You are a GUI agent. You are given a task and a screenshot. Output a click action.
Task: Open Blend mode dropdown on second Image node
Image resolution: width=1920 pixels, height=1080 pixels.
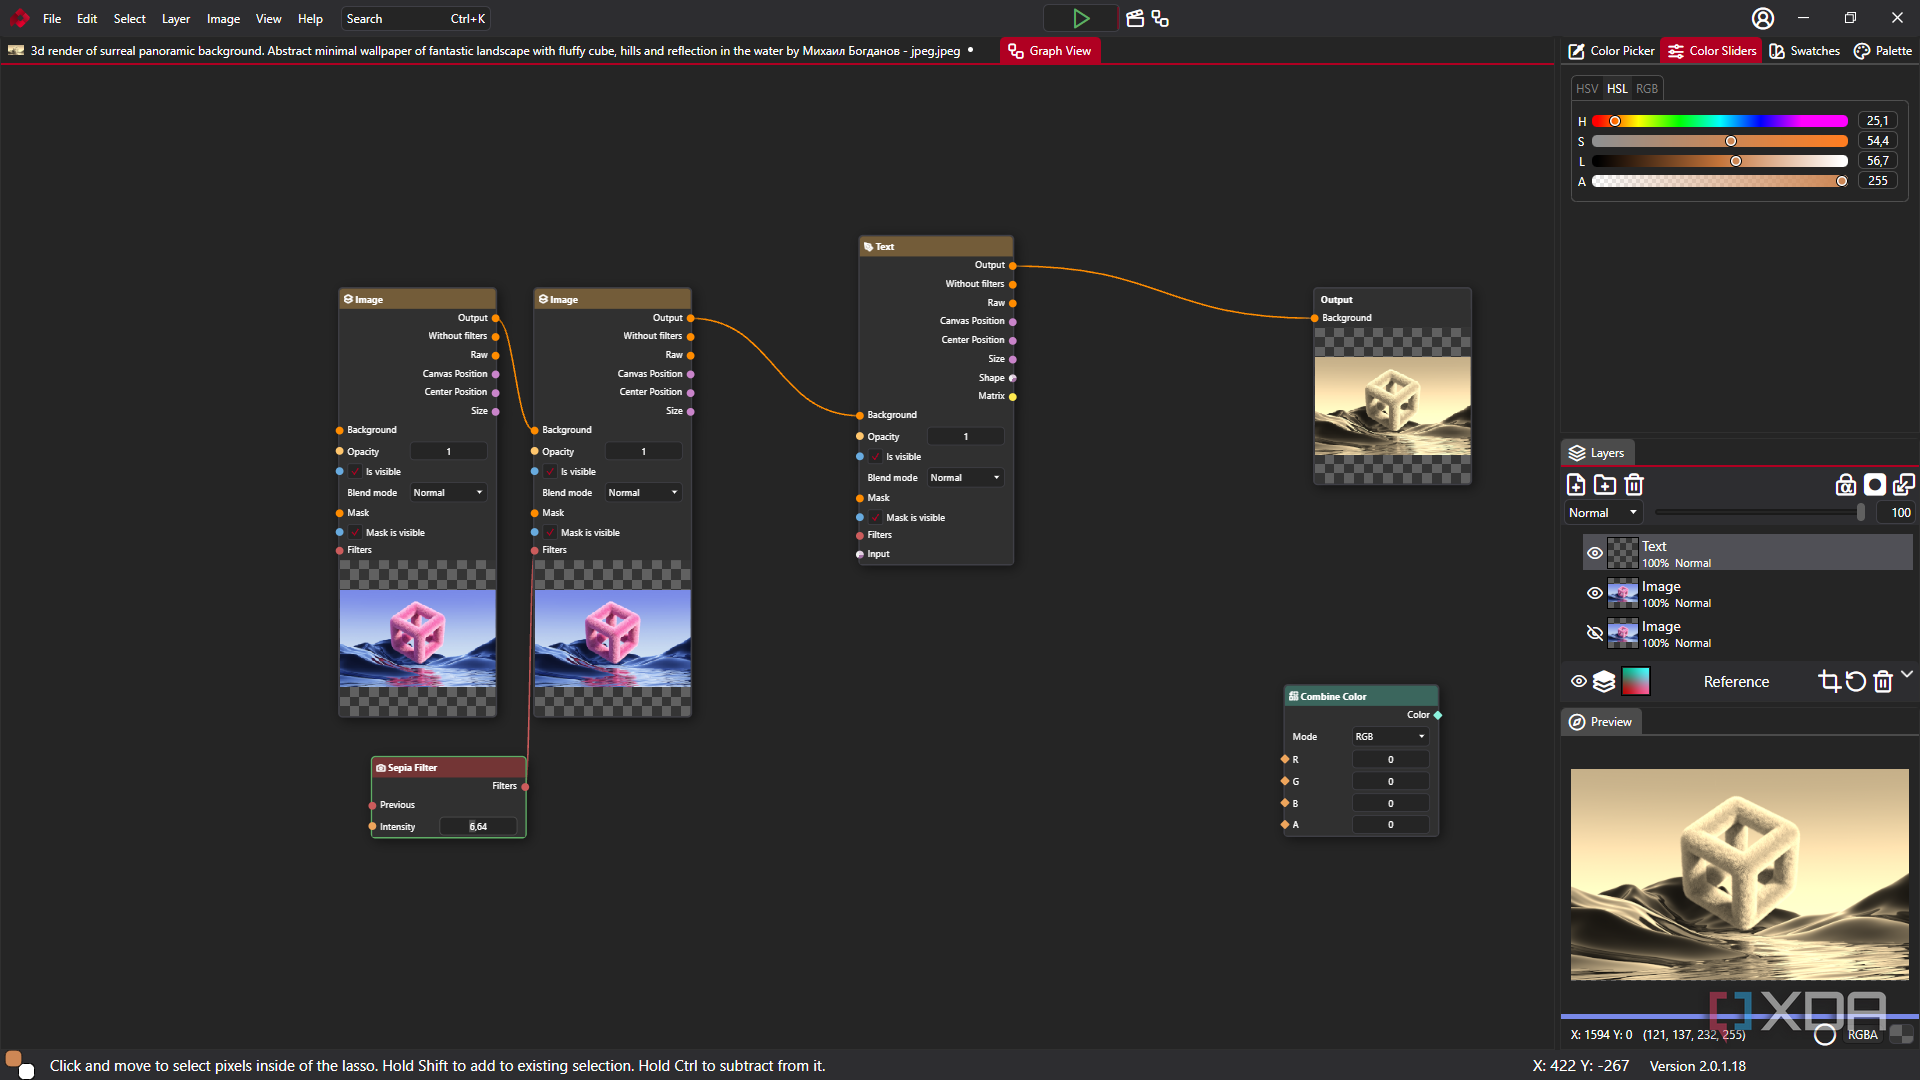pos(643,493)
